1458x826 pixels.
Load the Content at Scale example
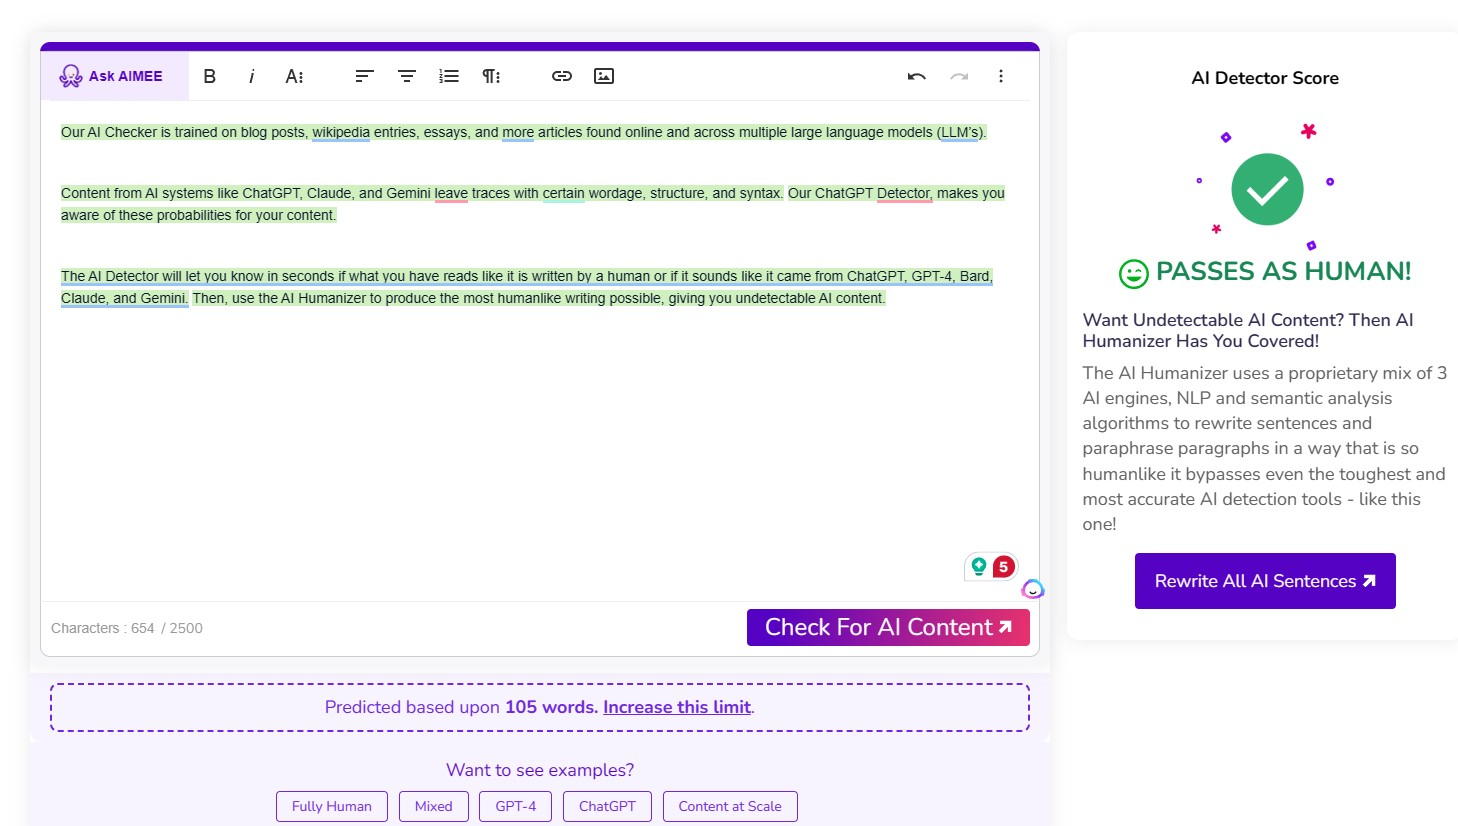tap(729, 806)
